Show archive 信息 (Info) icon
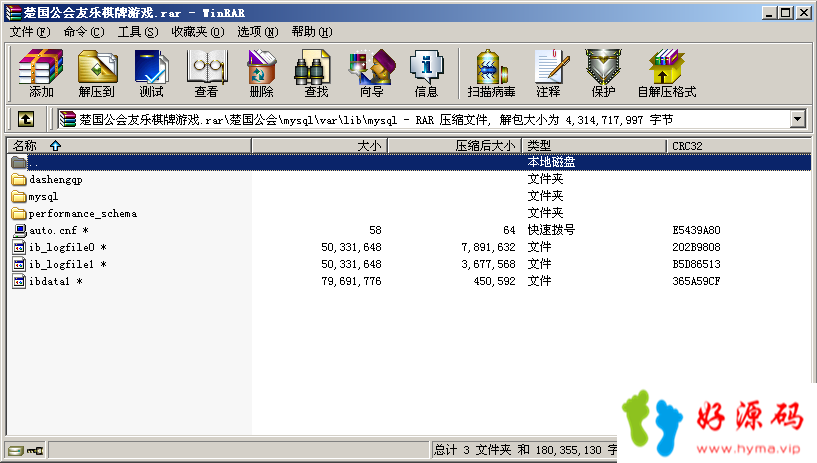This screenshot has width=817, height=463. click(426, 66)
